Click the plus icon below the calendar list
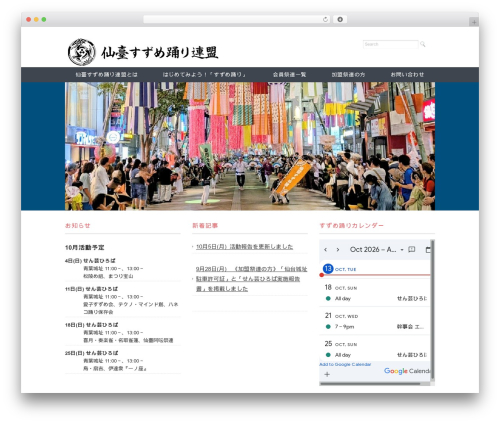Screen dimensions: 500x423 tap(327, 374)
